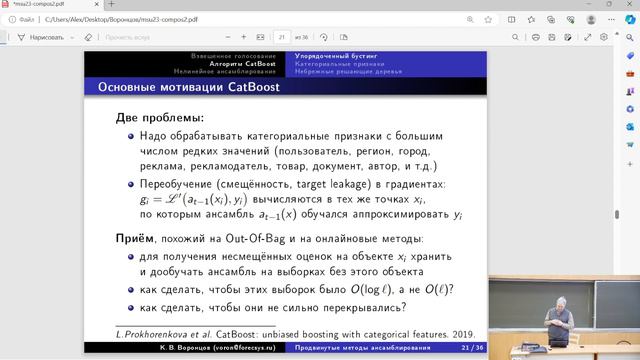
Task: Click Категориальные признаки in slide header
Action: click(340, 64)
